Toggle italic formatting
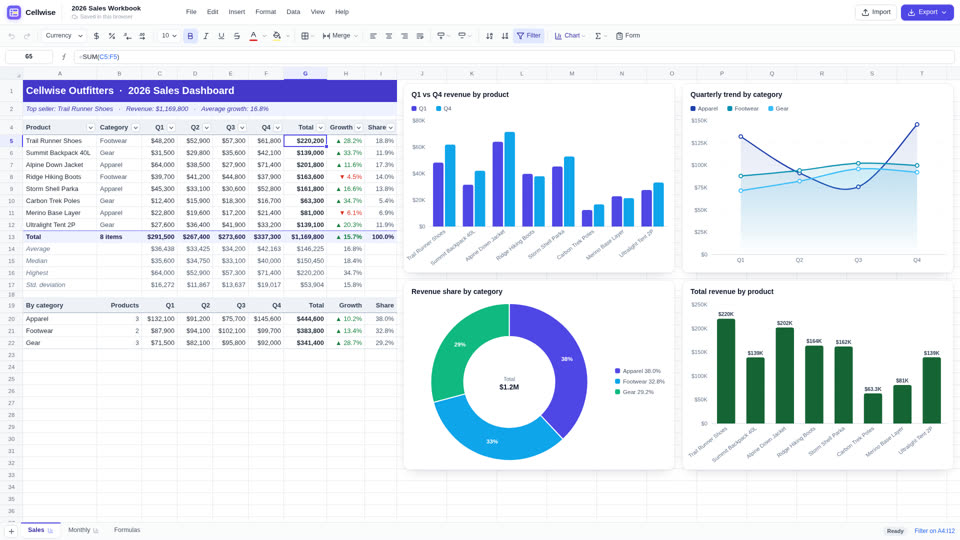Screen dimensions: 960x540 (x=206, y=36)
